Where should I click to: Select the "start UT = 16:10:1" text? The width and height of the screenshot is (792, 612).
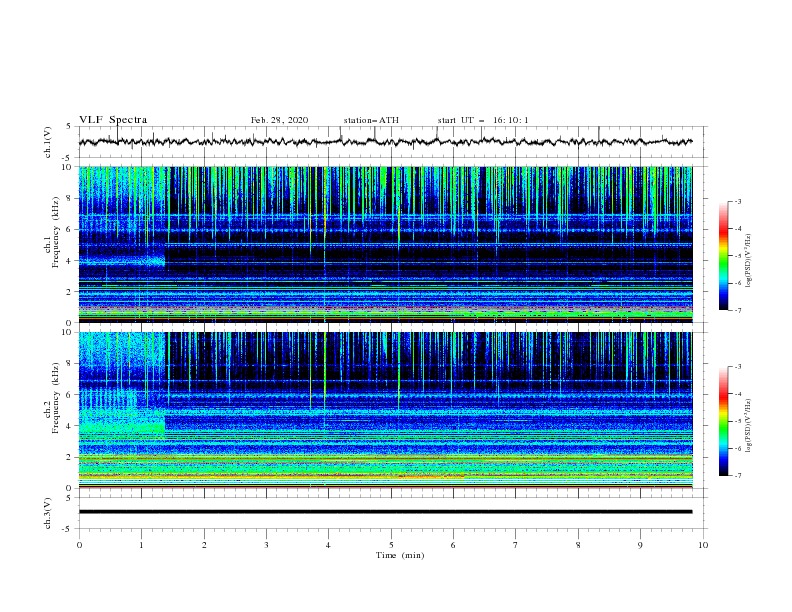tap(483, 120)
